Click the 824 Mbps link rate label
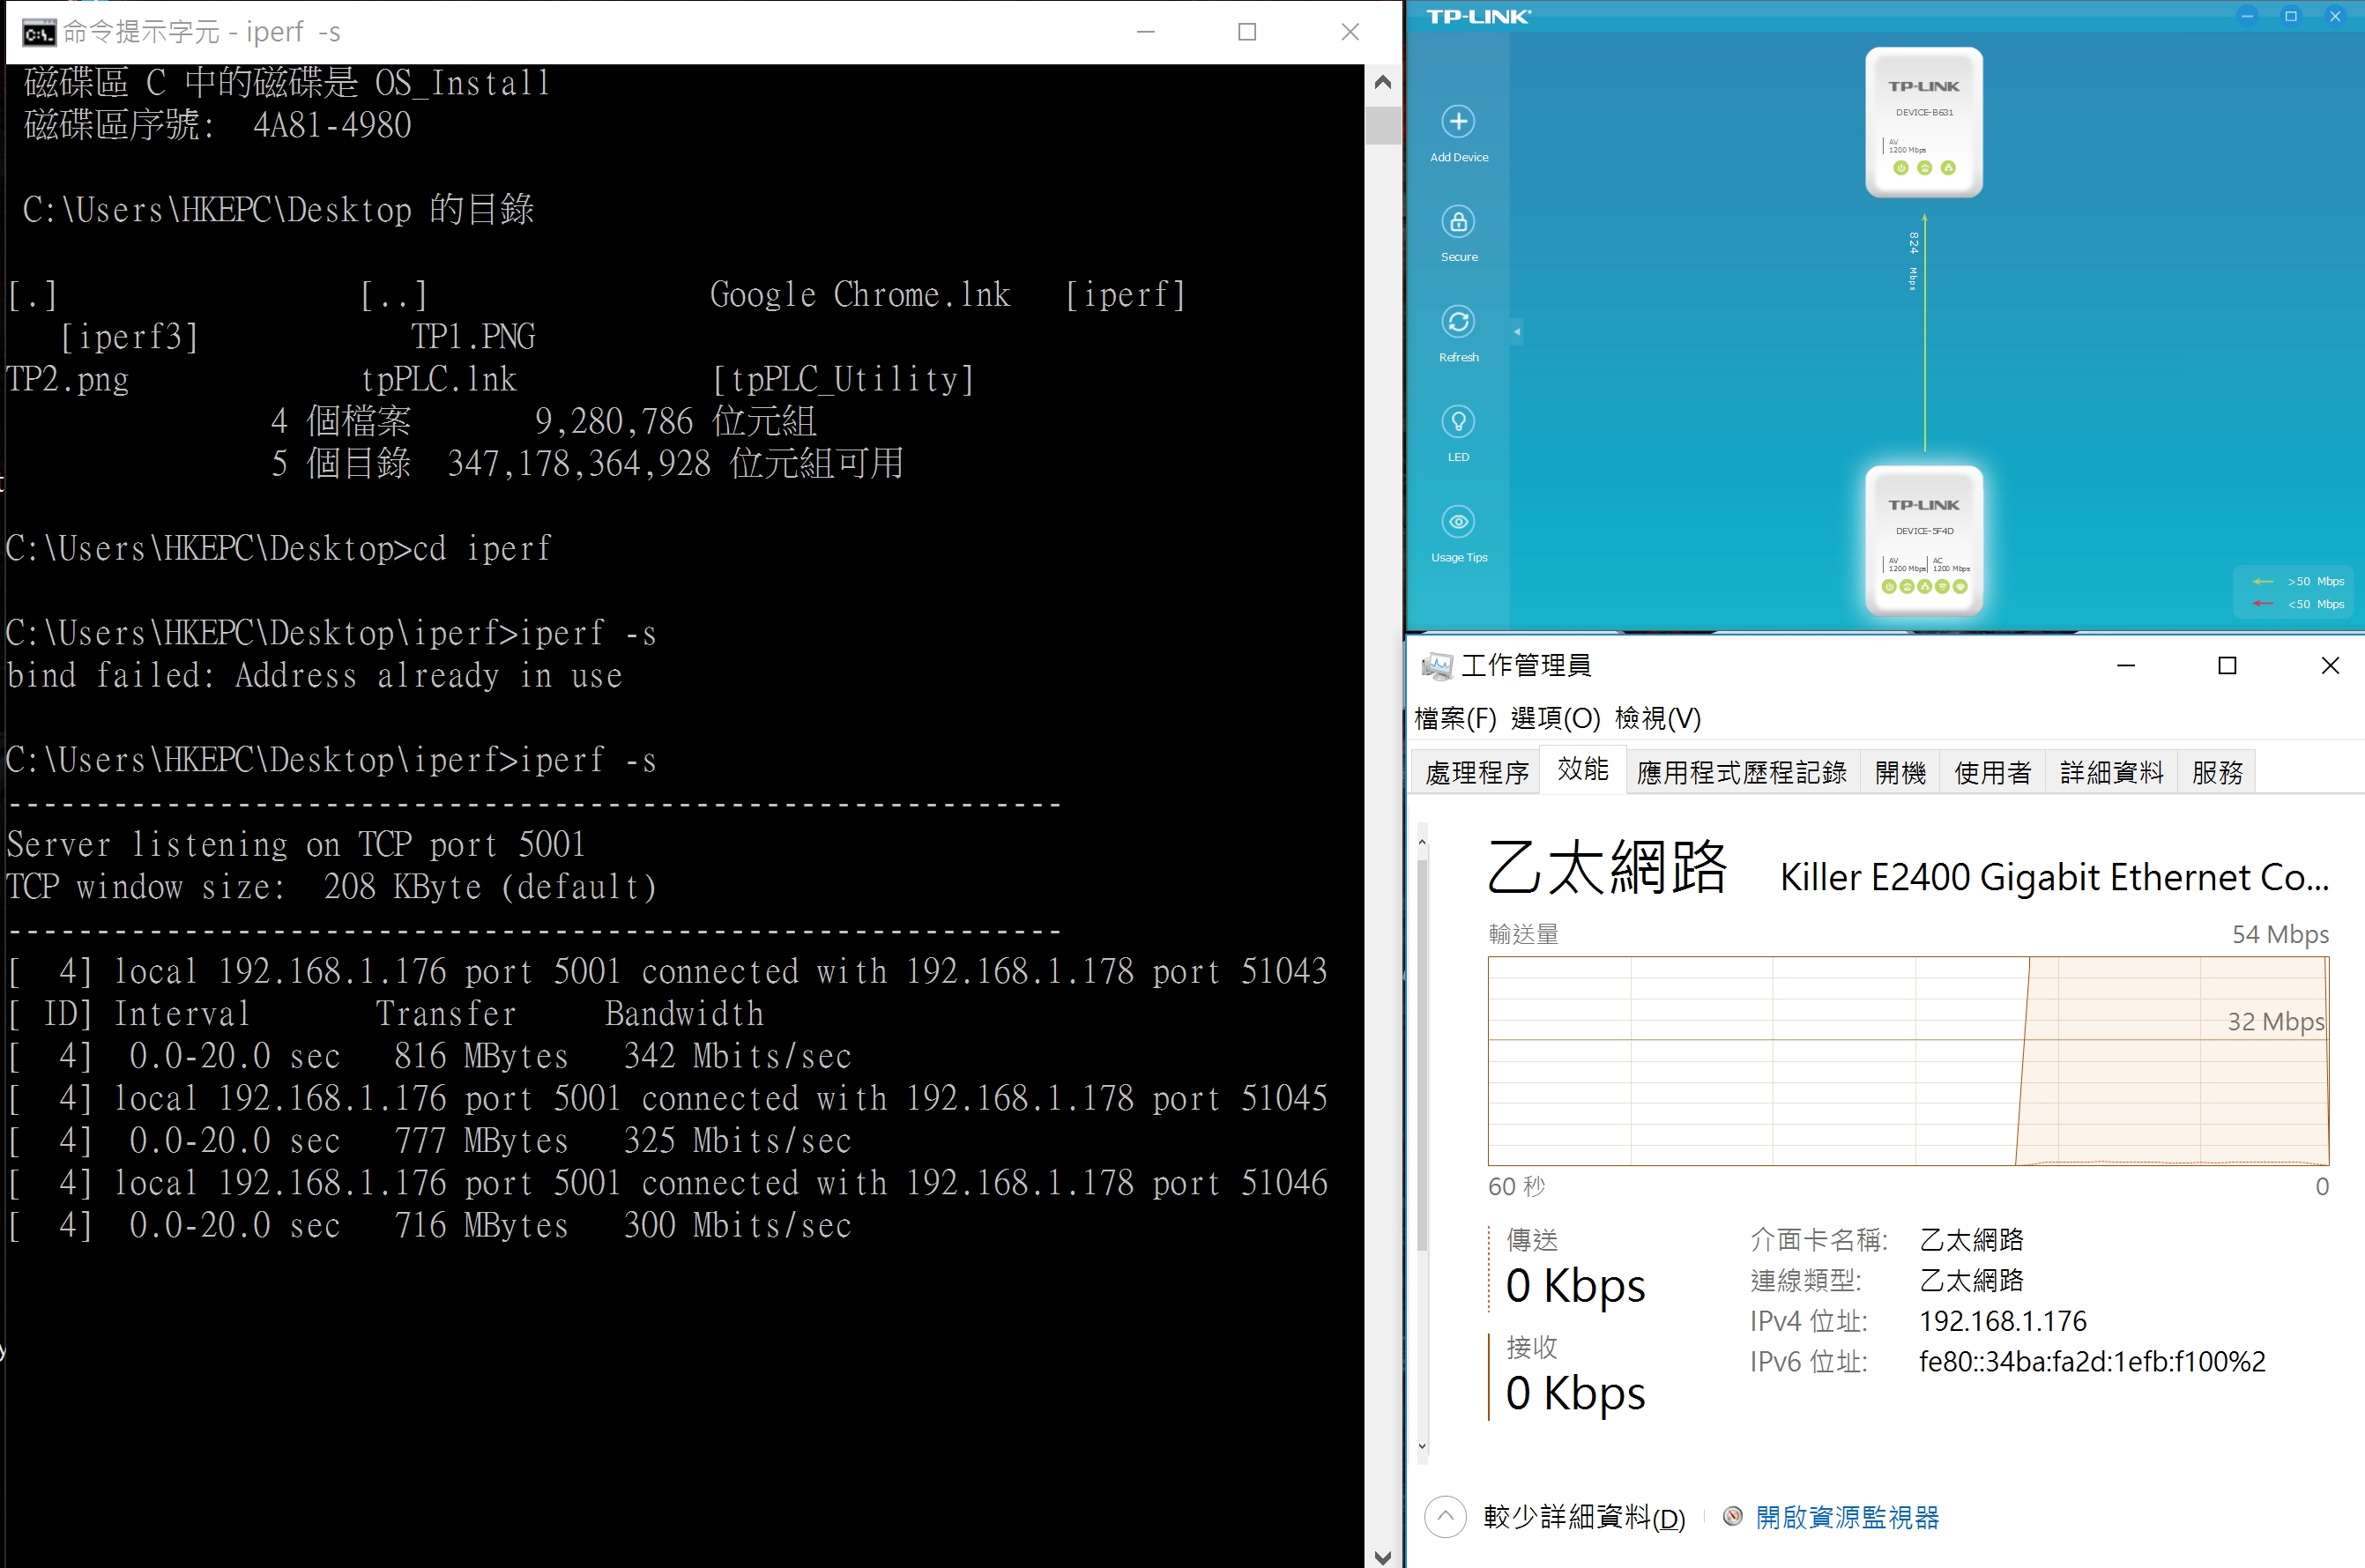 pyautogui.click(x=1913, y=262)
